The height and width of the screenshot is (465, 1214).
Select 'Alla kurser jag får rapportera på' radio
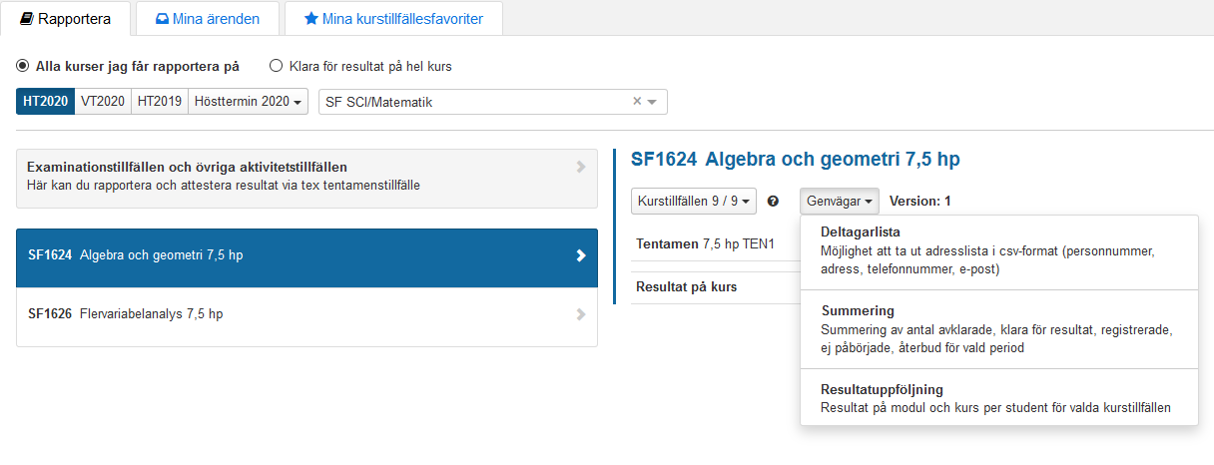23,67
